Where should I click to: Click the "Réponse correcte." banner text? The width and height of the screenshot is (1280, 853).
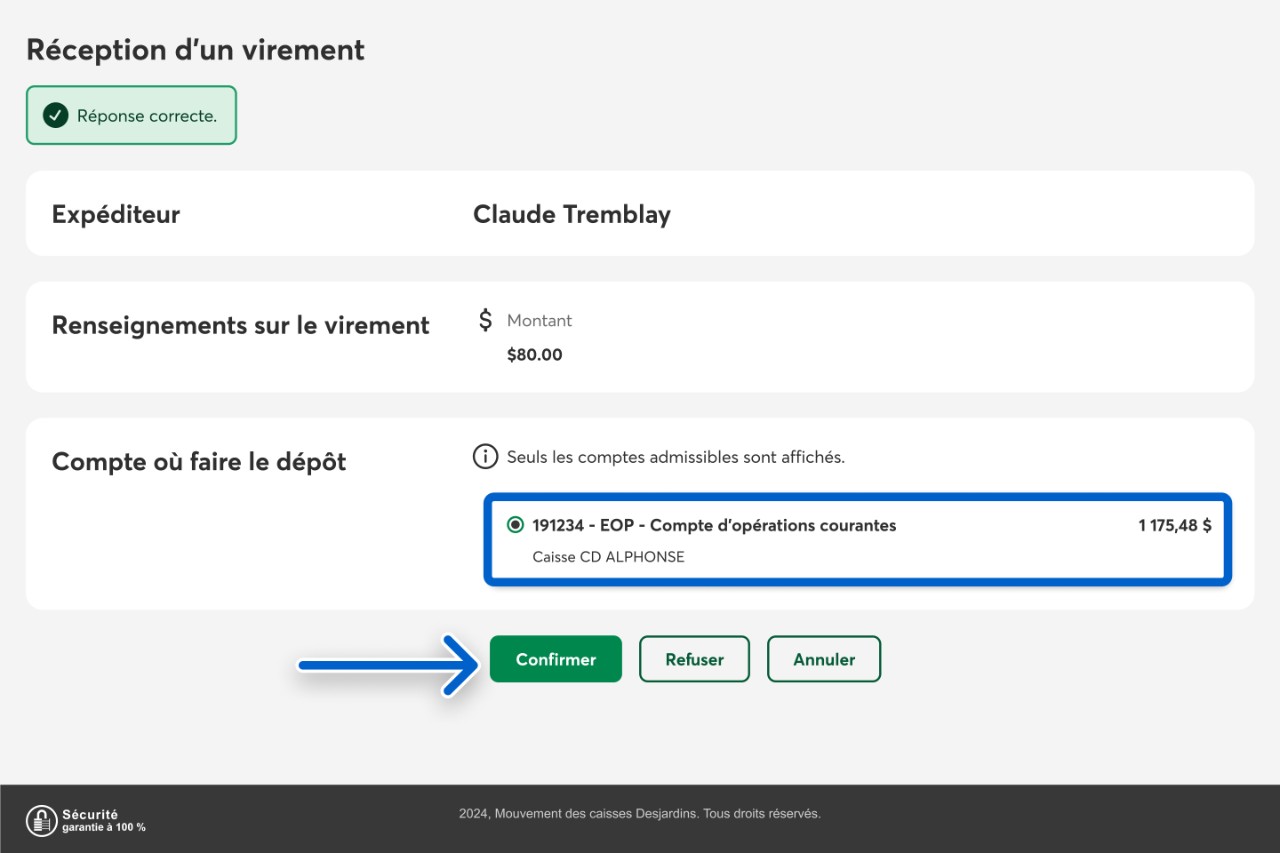pos(147,116)
